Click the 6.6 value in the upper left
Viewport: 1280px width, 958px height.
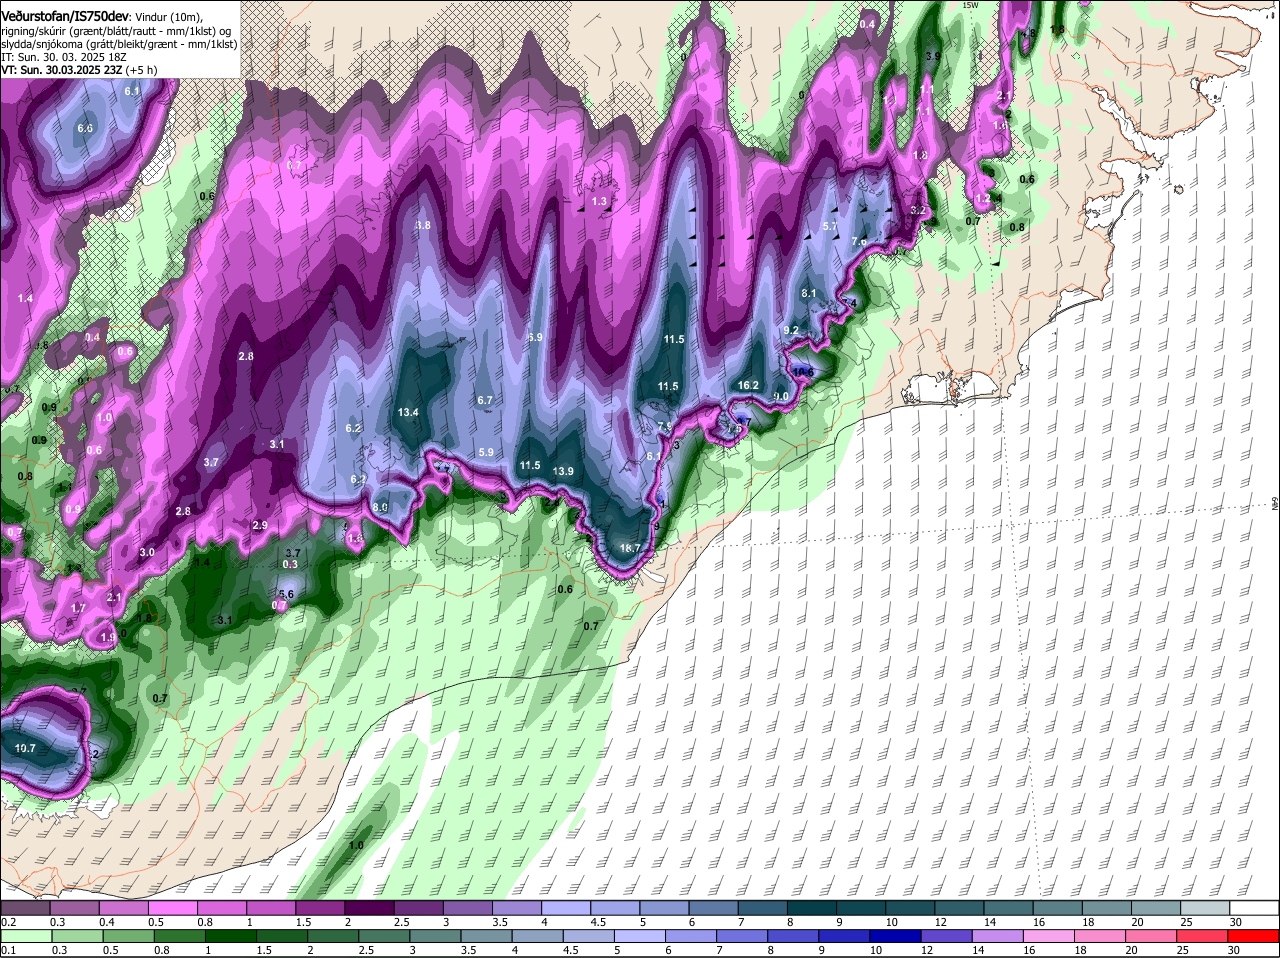(85, 129)
